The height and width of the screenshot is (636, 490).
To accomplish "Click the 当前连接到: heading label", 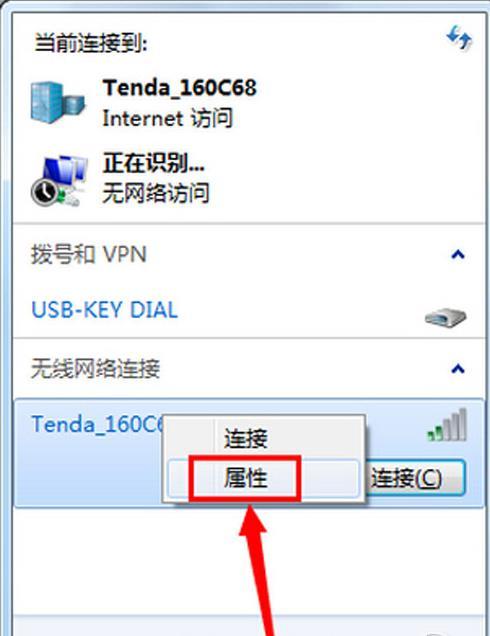I will click(x=90, y=43).
